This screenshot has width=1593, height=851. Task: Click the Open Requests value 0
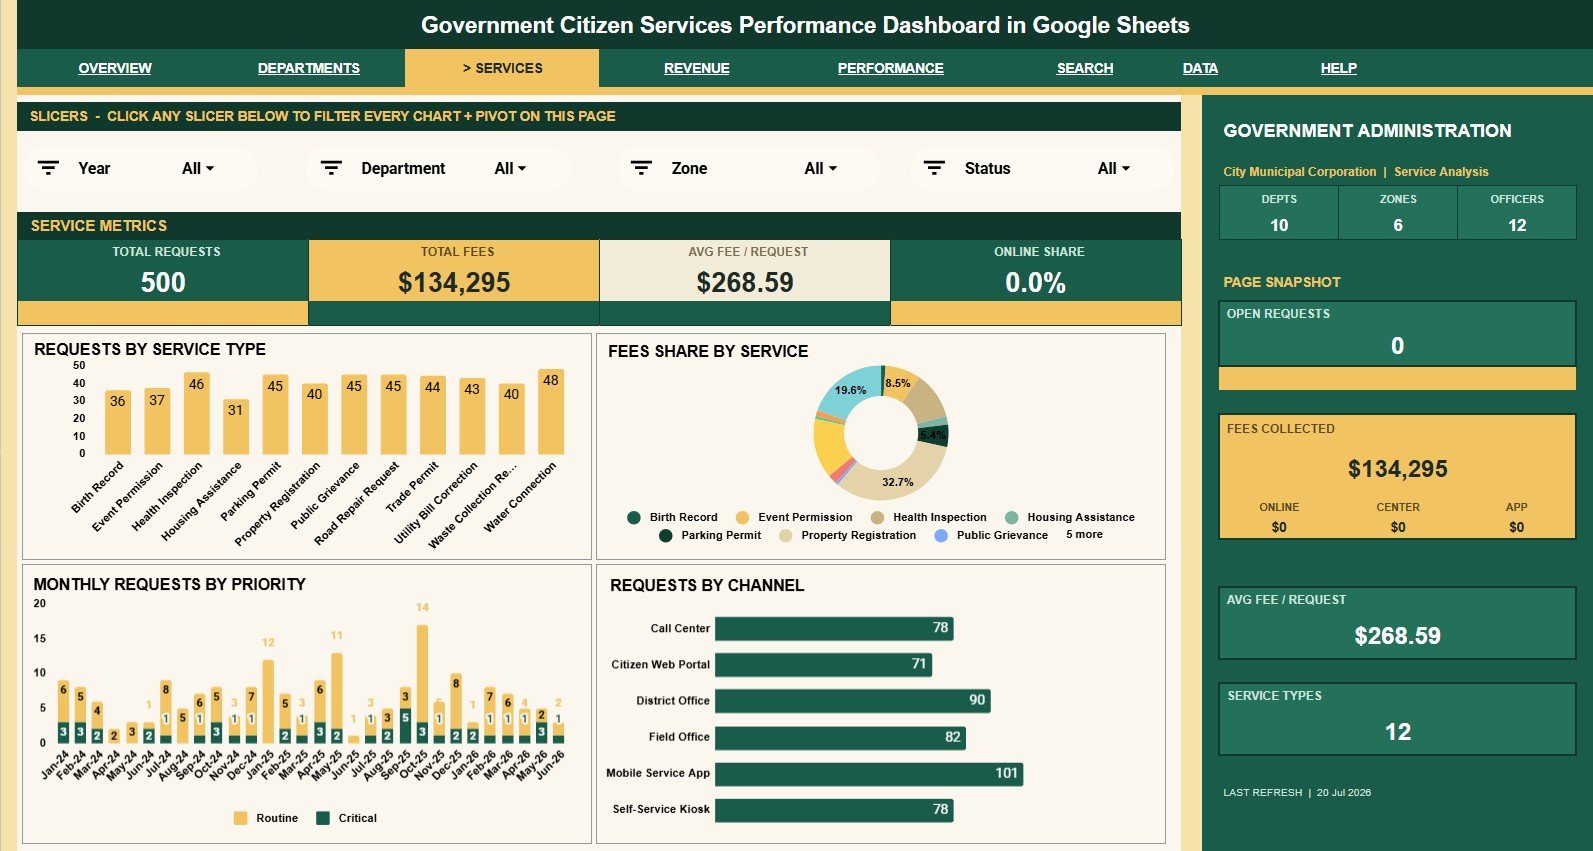[1397, 346]
